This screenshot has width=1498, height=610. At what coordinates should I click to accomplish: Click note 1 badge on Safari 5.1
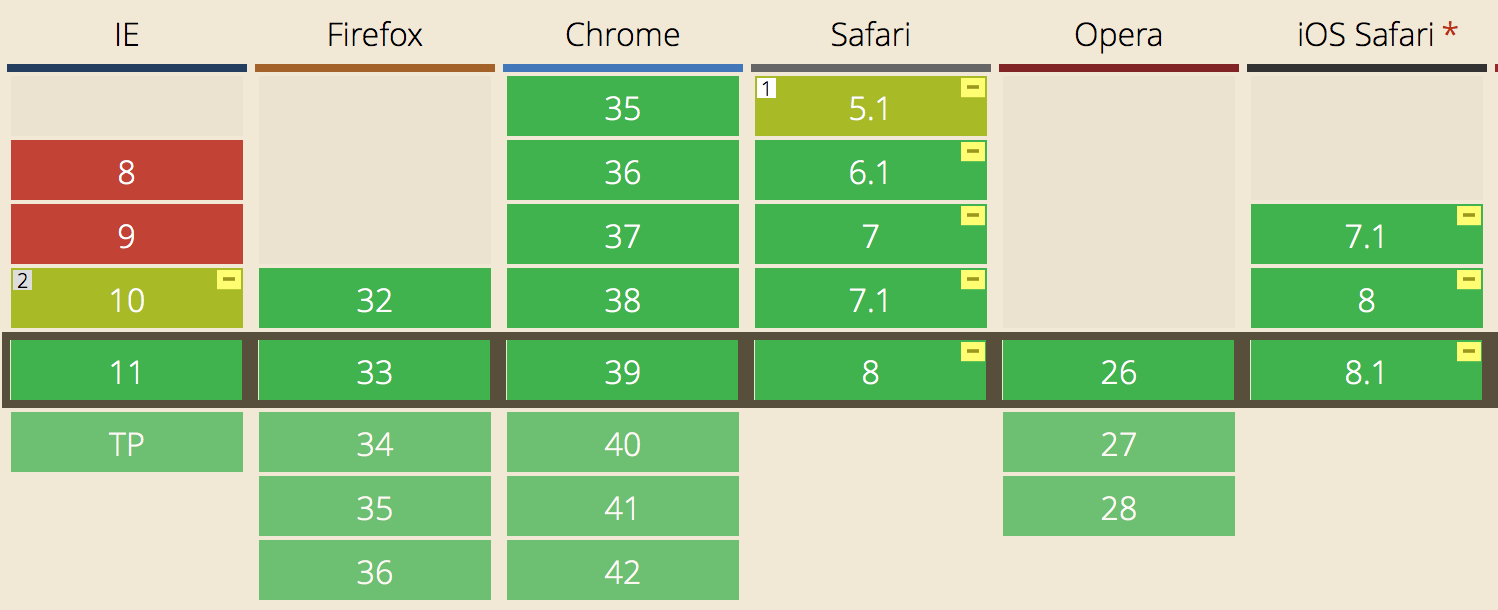tap(767, 89)
